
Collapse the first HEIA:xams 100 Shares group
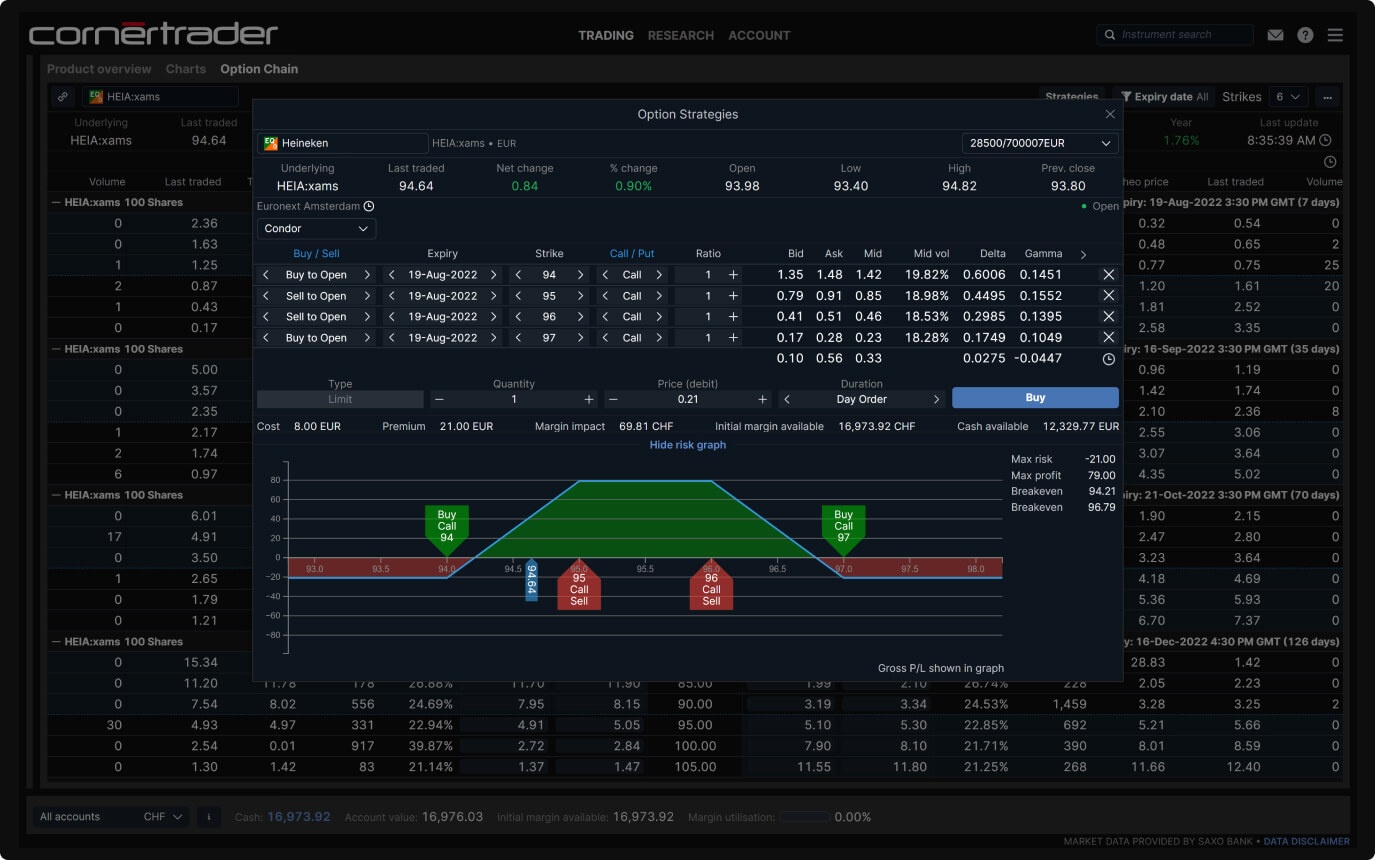[x=55, y=202]
